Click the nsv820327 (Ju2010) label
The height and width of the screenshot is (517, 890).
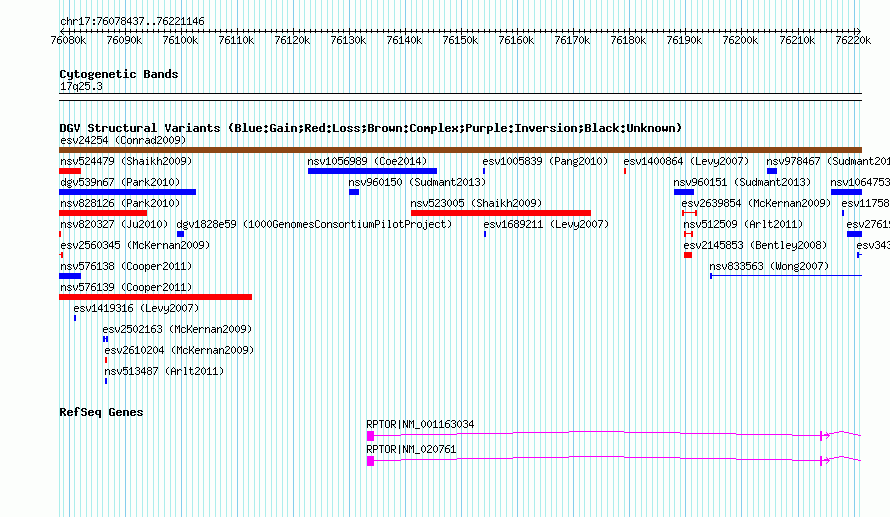[114, 224]
